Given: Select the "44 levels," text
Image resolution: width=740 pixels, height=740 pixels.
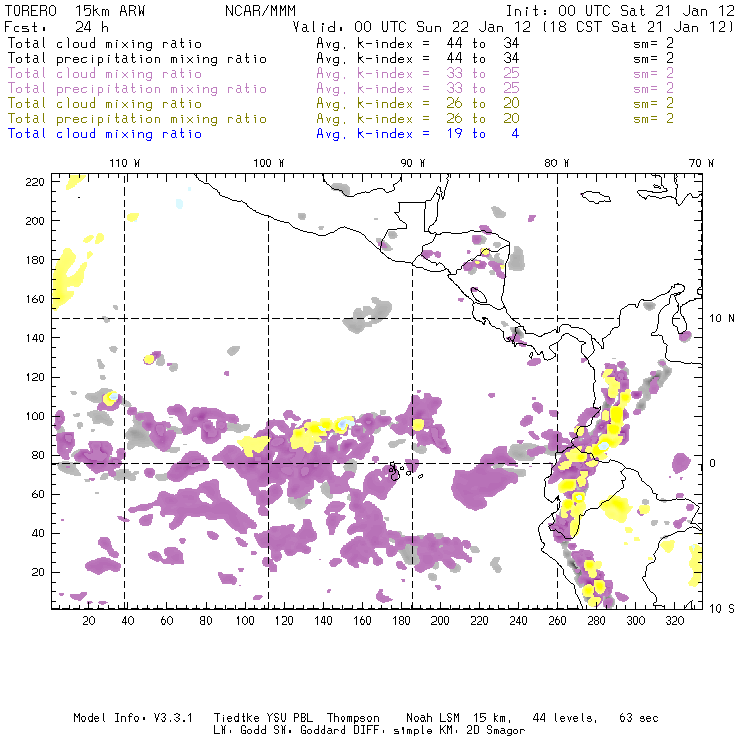Looking at the screenshot, I should (565, 718).
